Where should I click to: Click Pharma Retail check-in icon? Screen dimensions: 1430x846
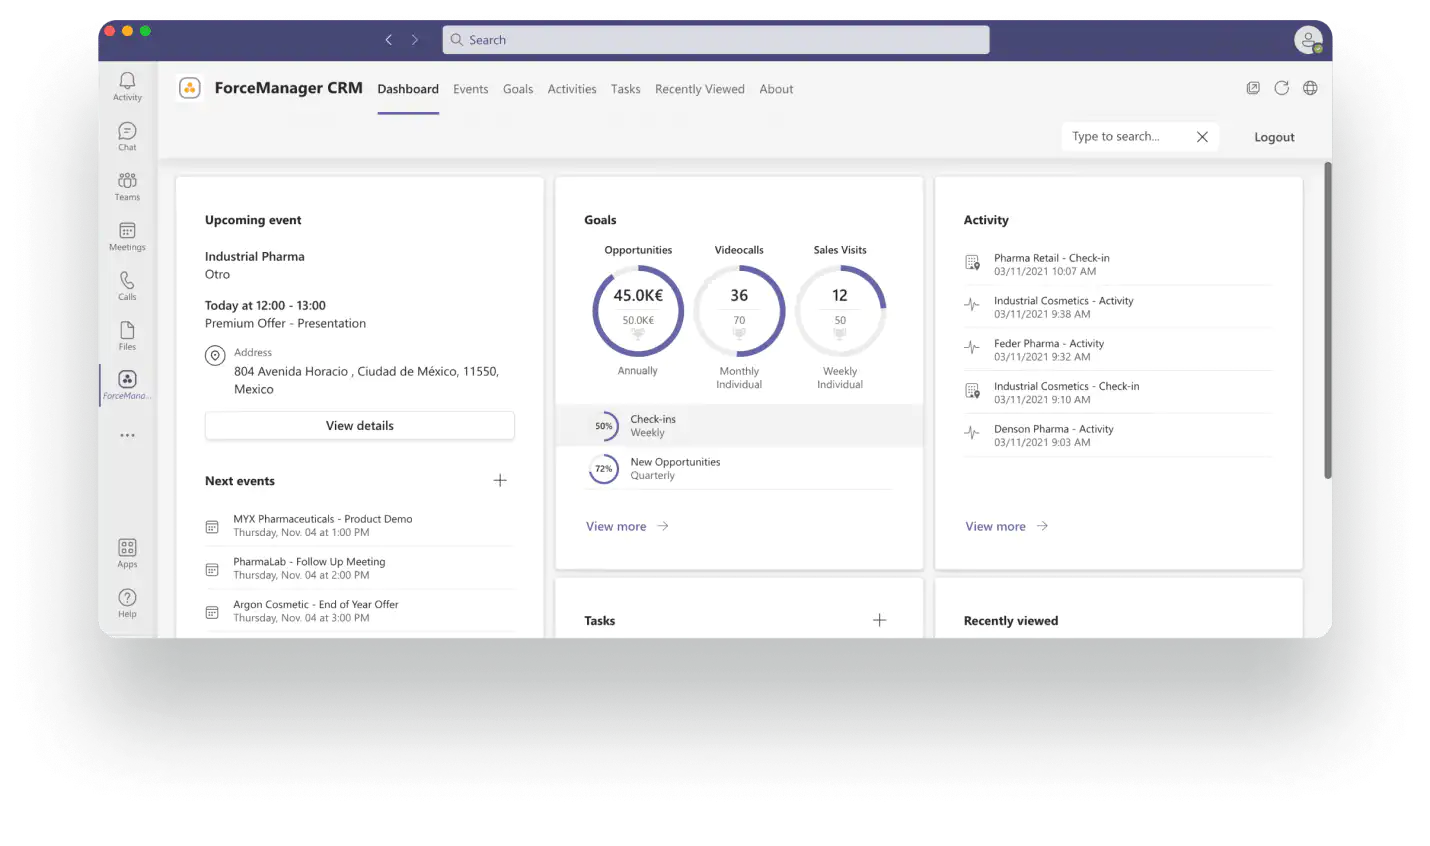(x=972, y=263)
